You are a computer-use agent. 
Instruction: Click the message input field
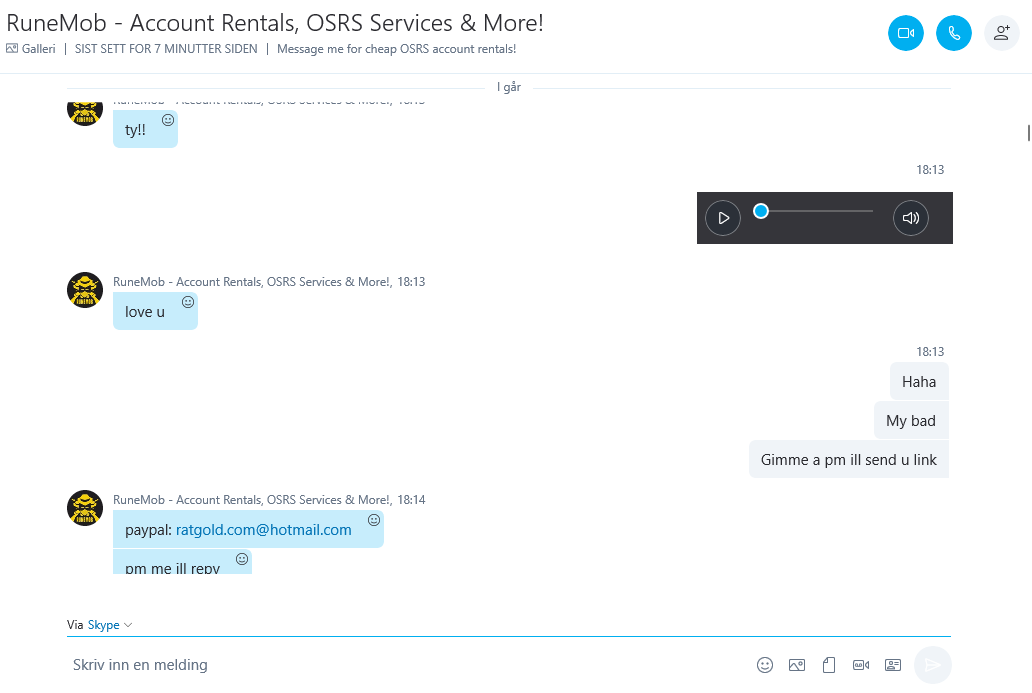(x=408, y=665)
